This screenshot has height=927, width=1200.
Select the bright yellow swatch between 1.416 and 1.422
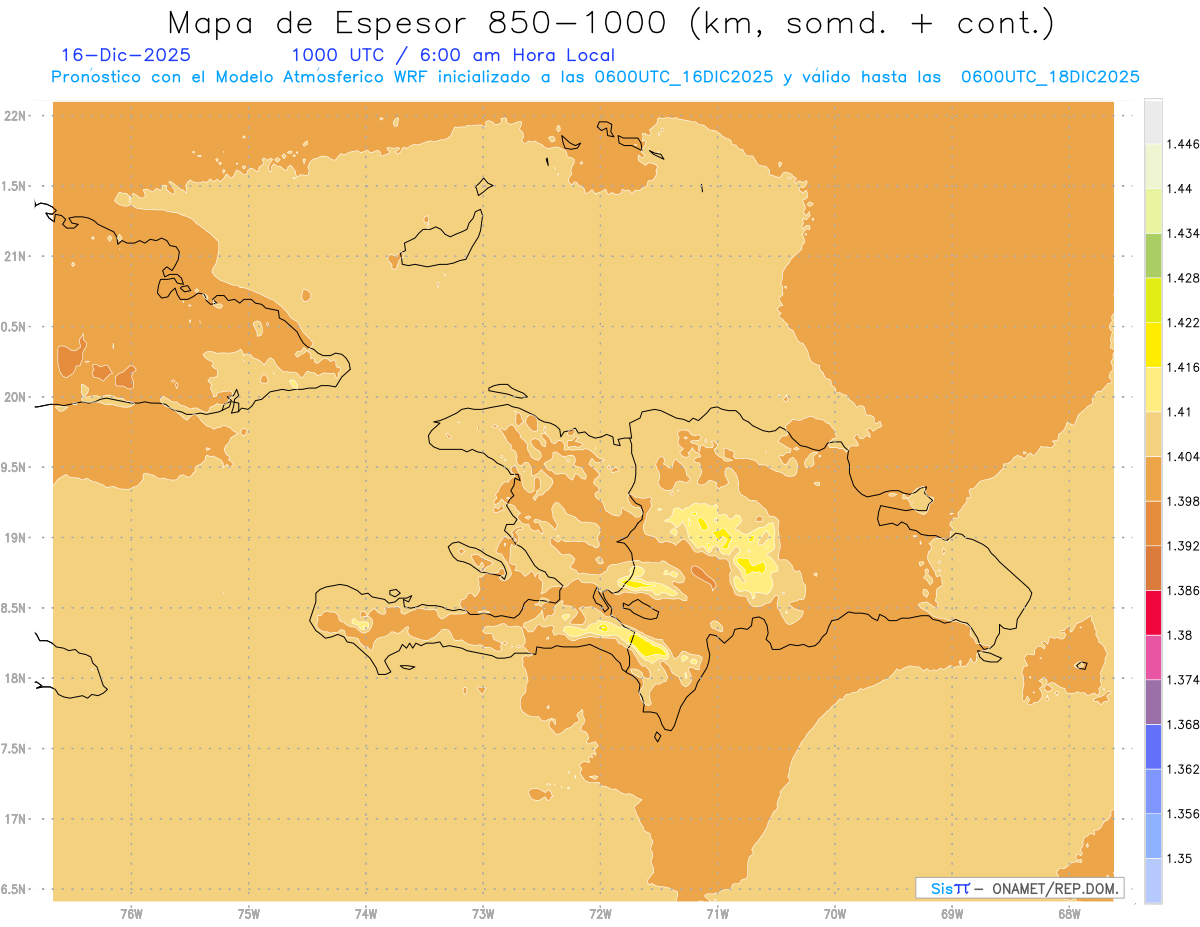click(x=1153, y=344)
